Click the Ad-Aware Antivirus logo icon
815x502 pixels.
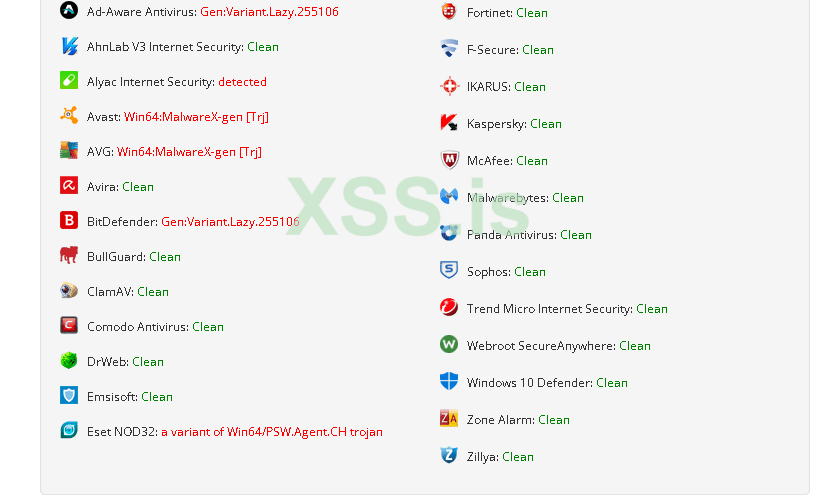tap(69, 11)
